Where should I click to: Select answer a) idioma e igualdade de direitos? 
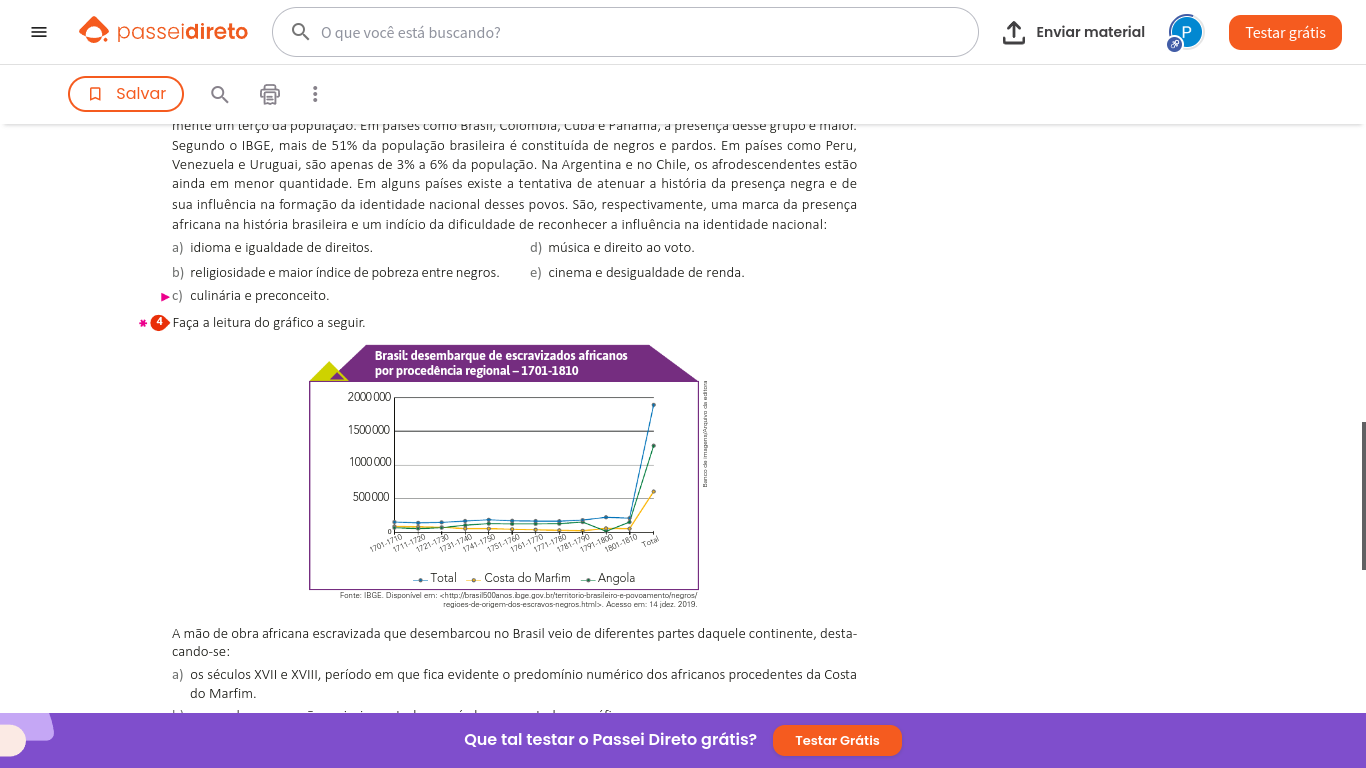tap(280, 248)
